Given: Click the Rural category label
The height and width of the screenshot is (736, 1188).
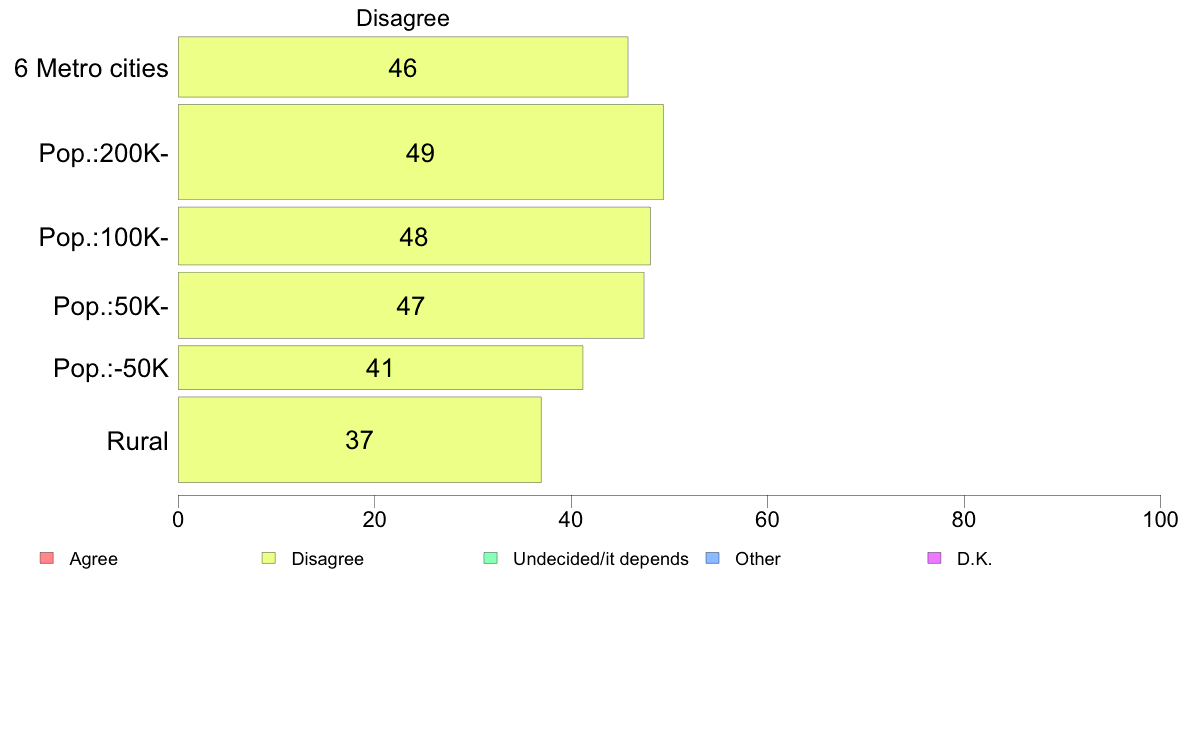Looking at the screenshot, I should click(137, 441).
